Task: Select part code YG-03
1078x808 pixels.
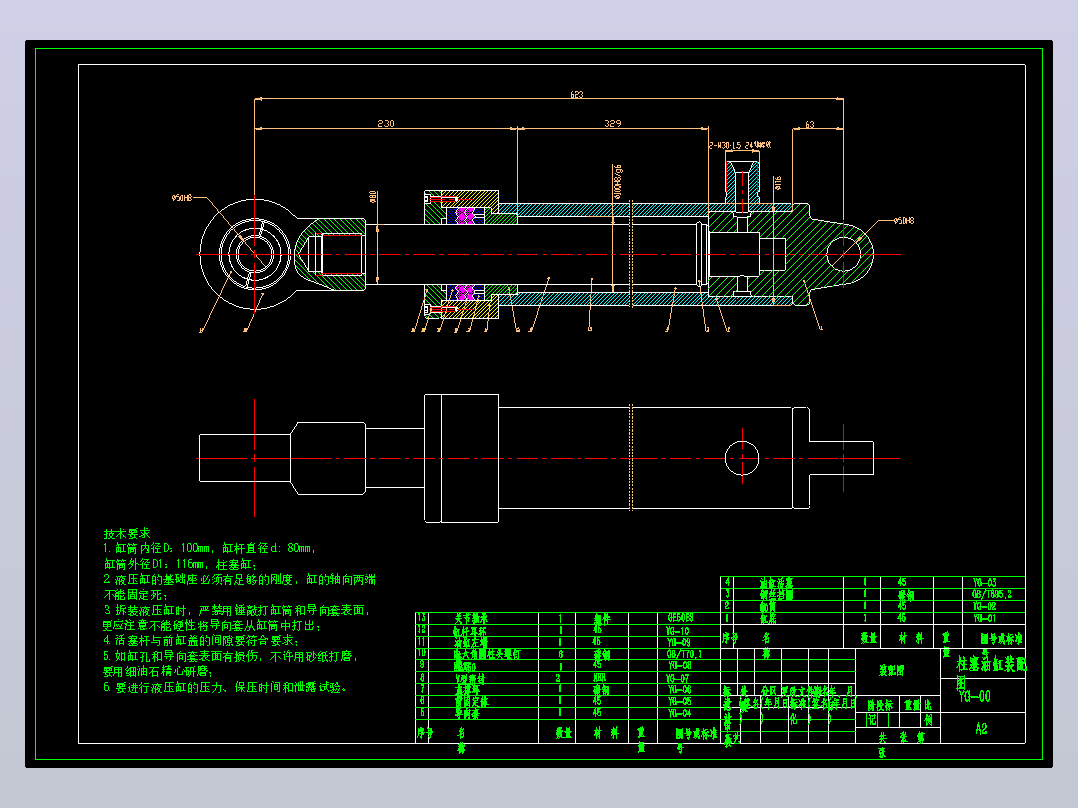Action: point(984,582)
